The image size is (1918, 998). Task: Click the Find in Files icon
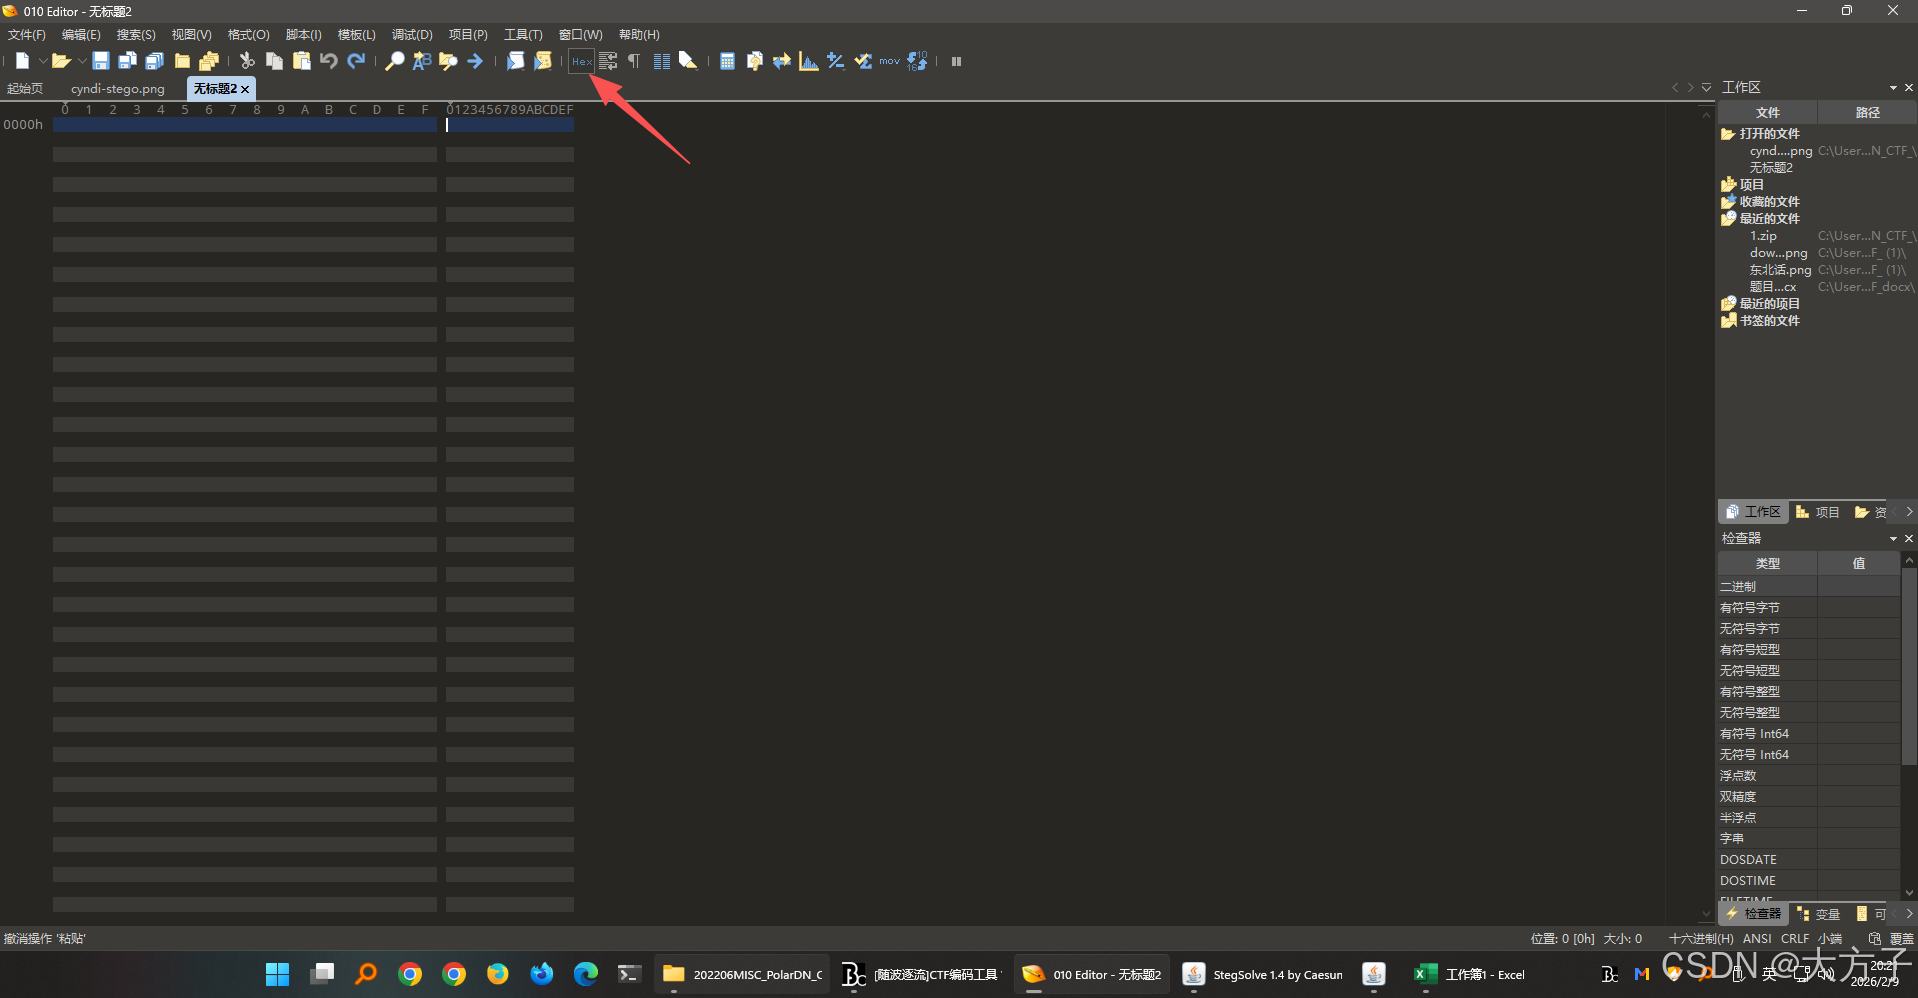[x=448, y=61]
